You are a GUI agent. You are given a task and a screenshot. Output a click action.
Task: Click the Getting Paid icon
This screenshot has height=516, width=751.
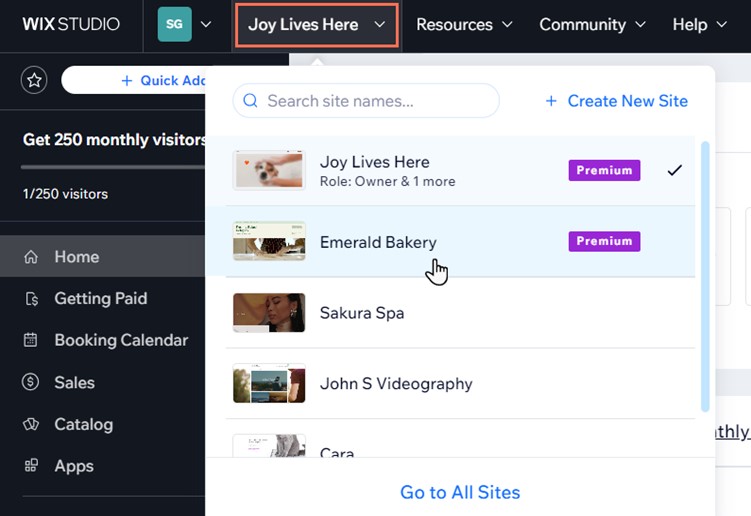[31, 299]
